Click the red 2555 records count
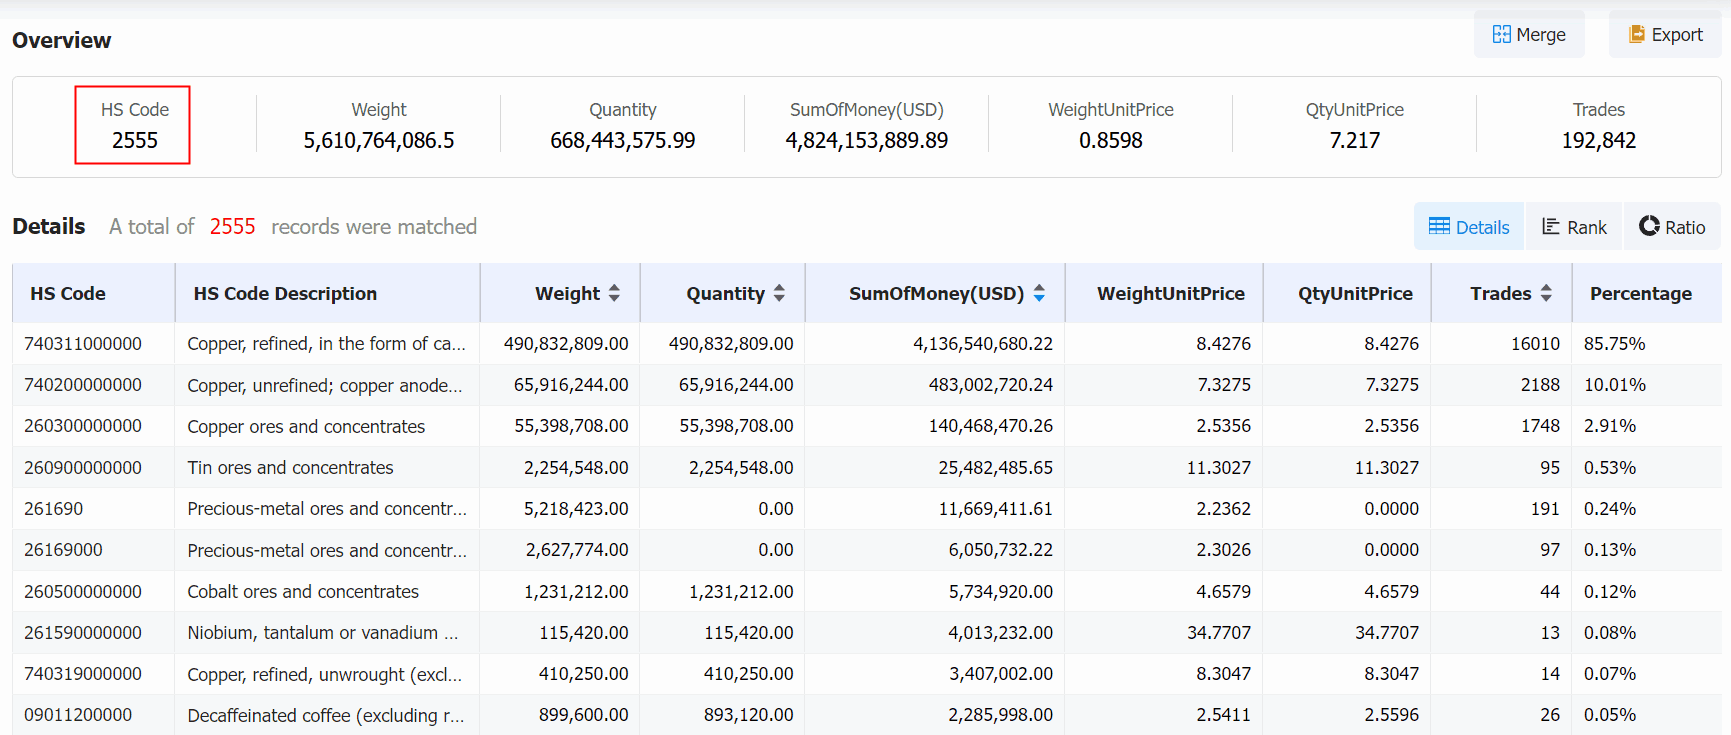The width and height of the screenshot is (1731, 735). click(x=233, y=227)
